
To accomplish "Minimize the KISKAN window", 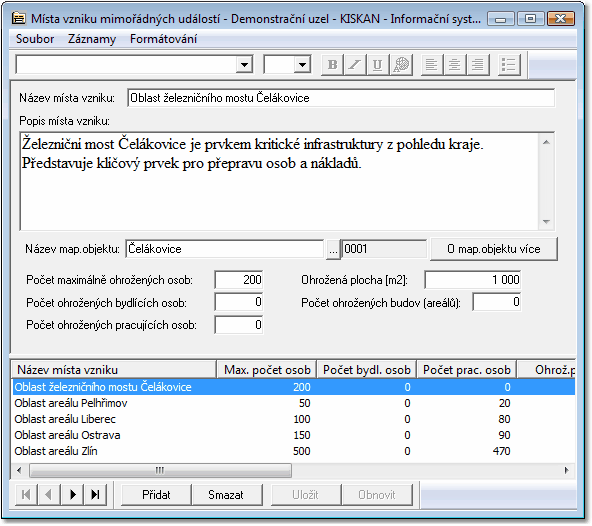I will point(501,19).
